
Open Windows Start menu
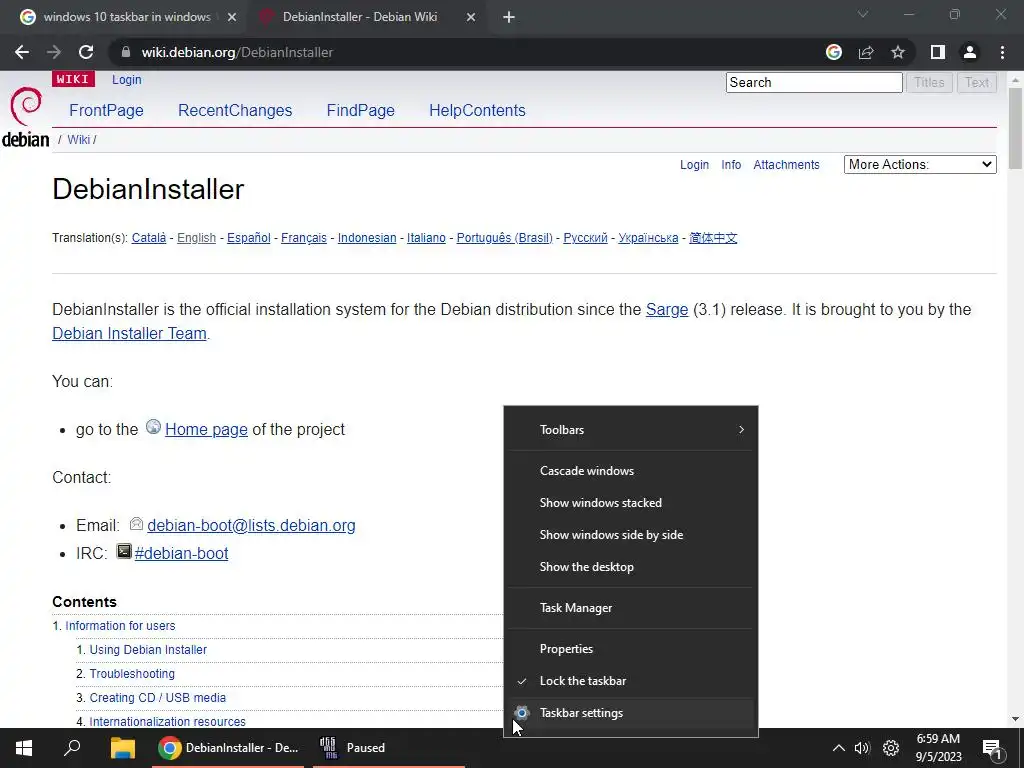coord(24,748)
